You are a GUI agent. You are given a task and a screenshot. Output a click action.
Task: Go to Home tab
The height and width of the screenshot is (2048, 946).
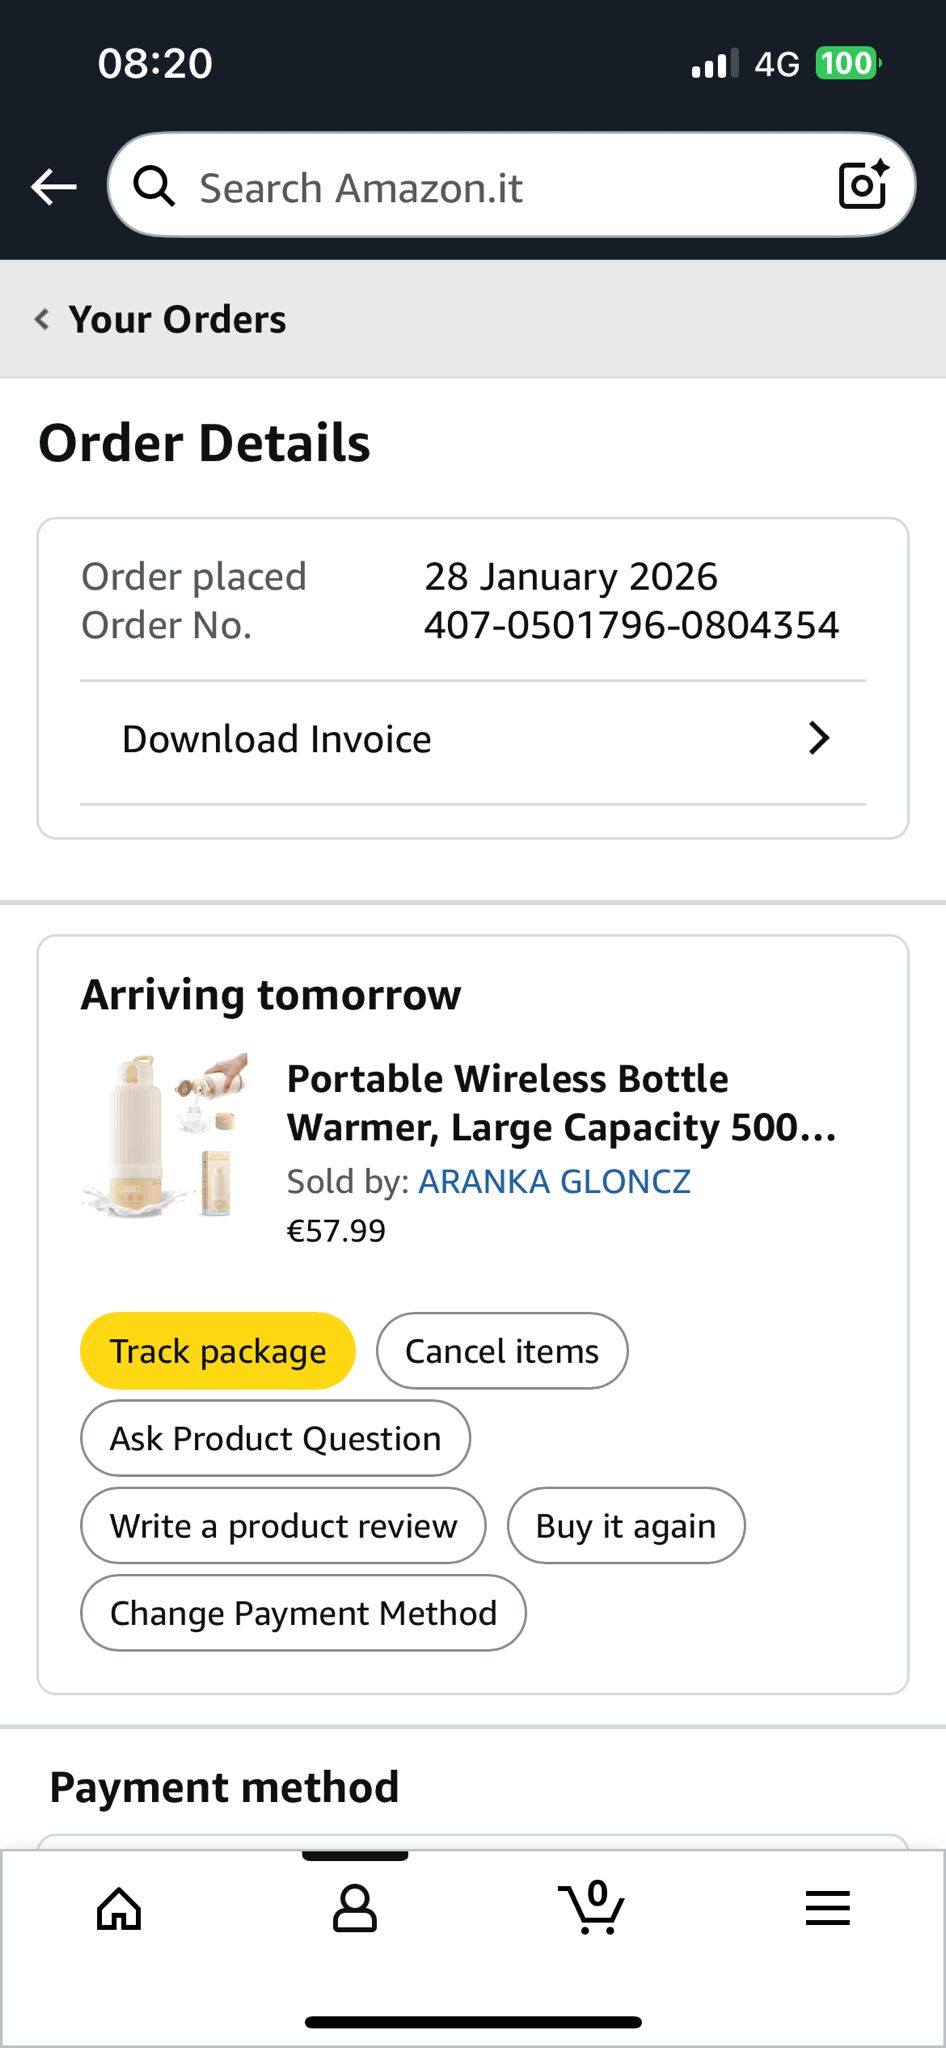[119, 1909]
